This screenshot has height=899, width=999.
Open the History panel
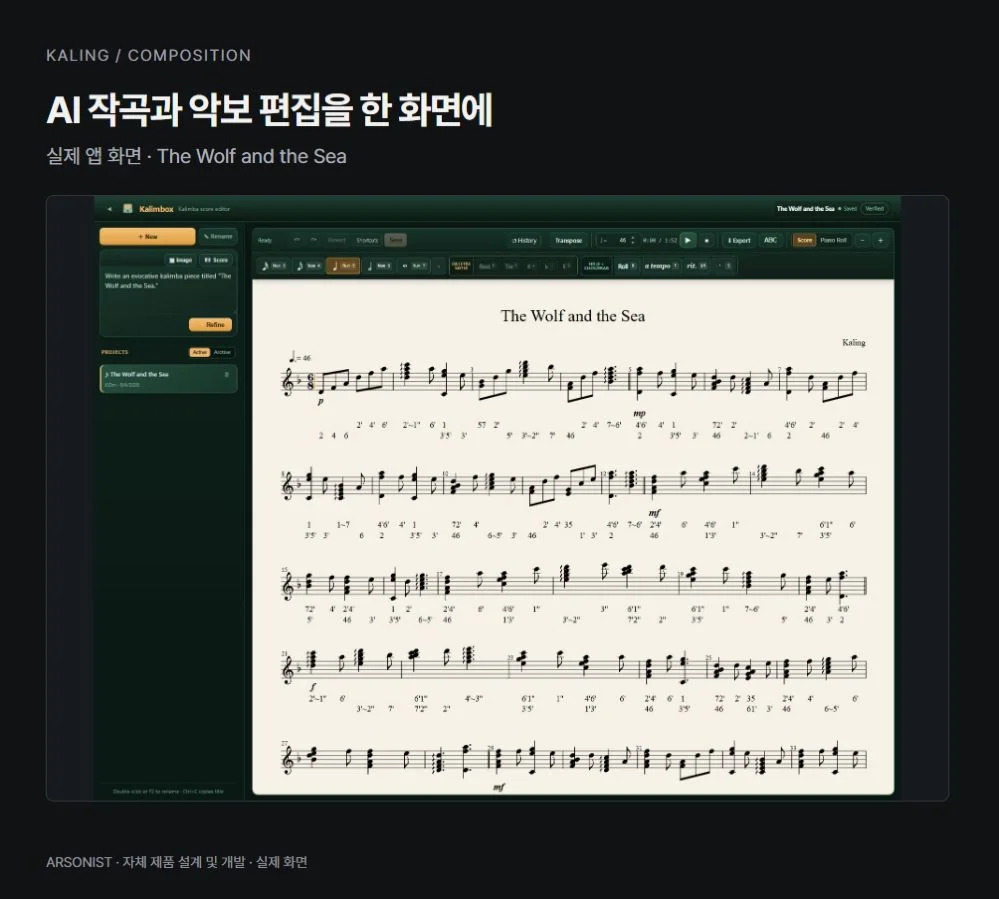tap(524, 241)
